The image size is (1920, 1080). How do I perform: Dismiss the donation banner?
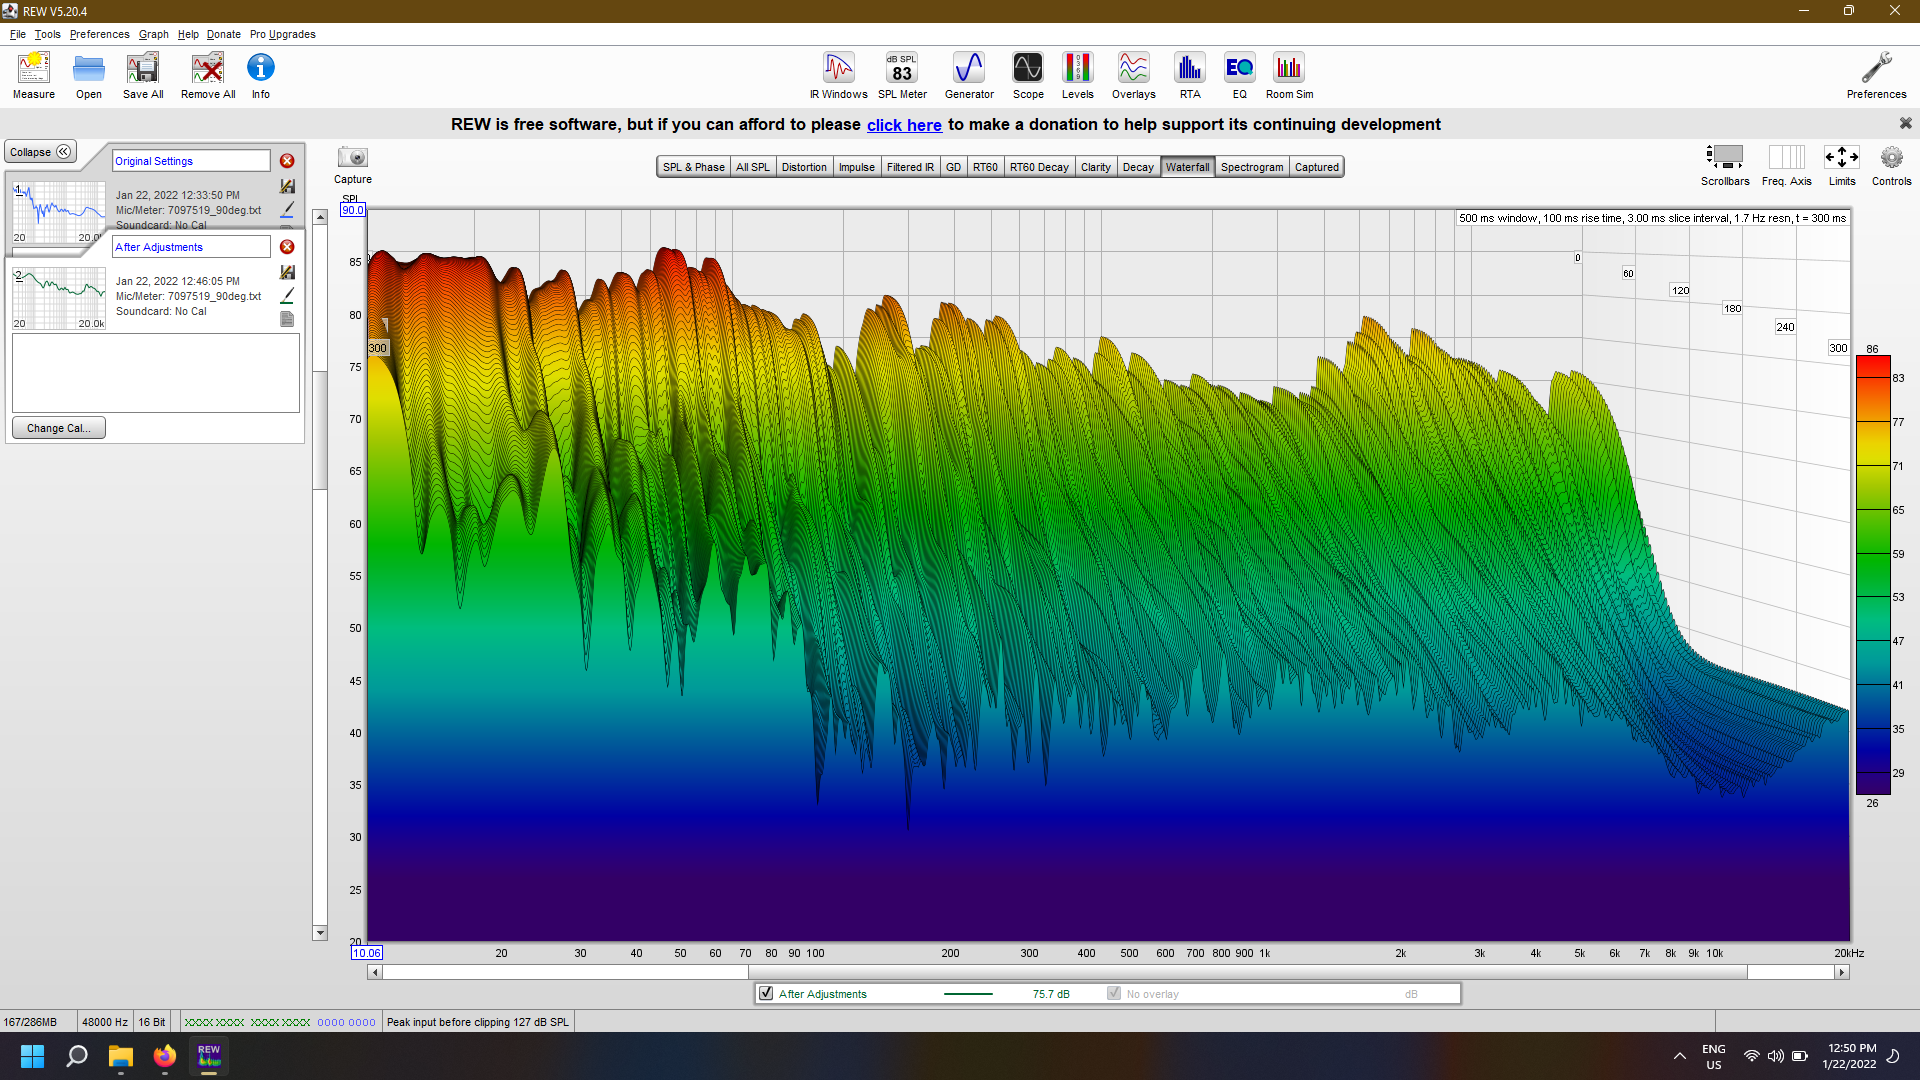coord(1905,123)
